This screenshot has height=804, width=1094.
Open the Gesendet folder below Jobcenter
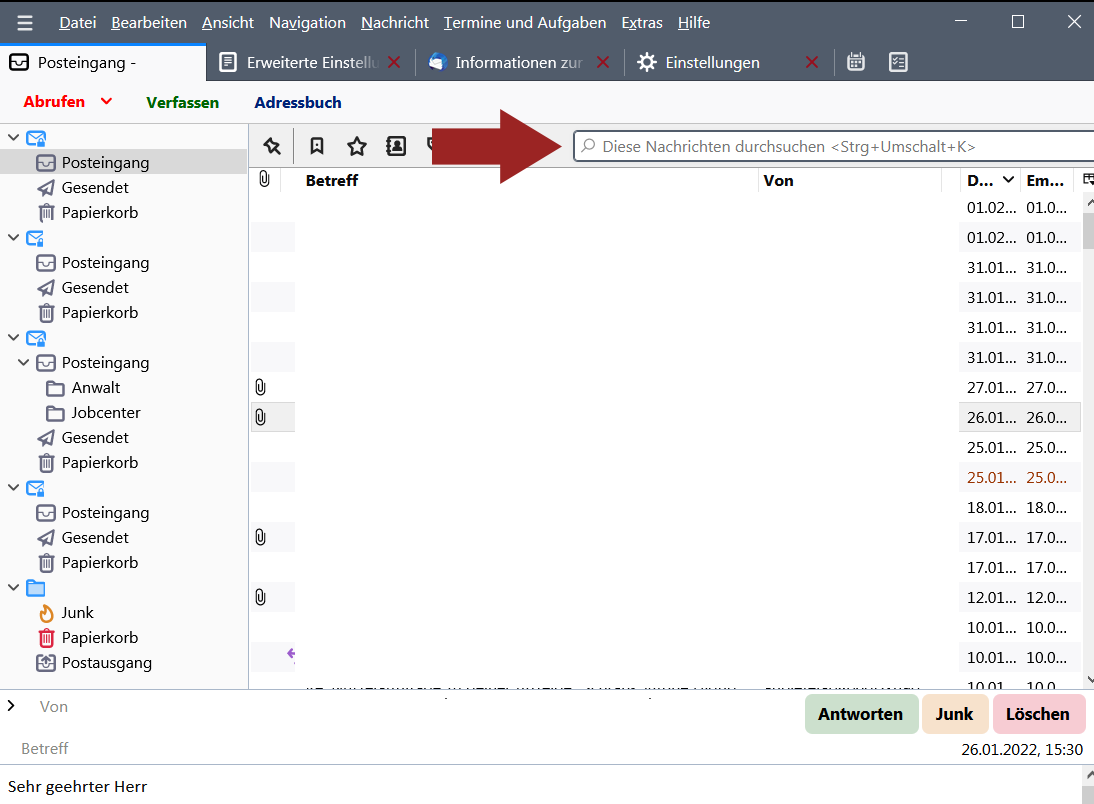(95, 438)
